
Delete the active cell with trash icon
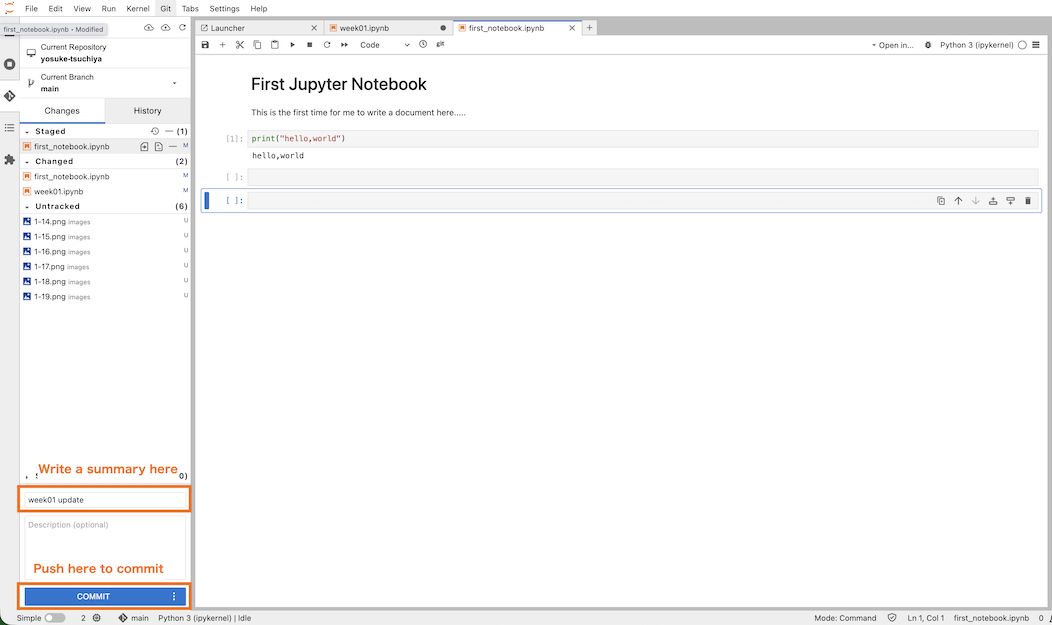(x=1027, y=201)
